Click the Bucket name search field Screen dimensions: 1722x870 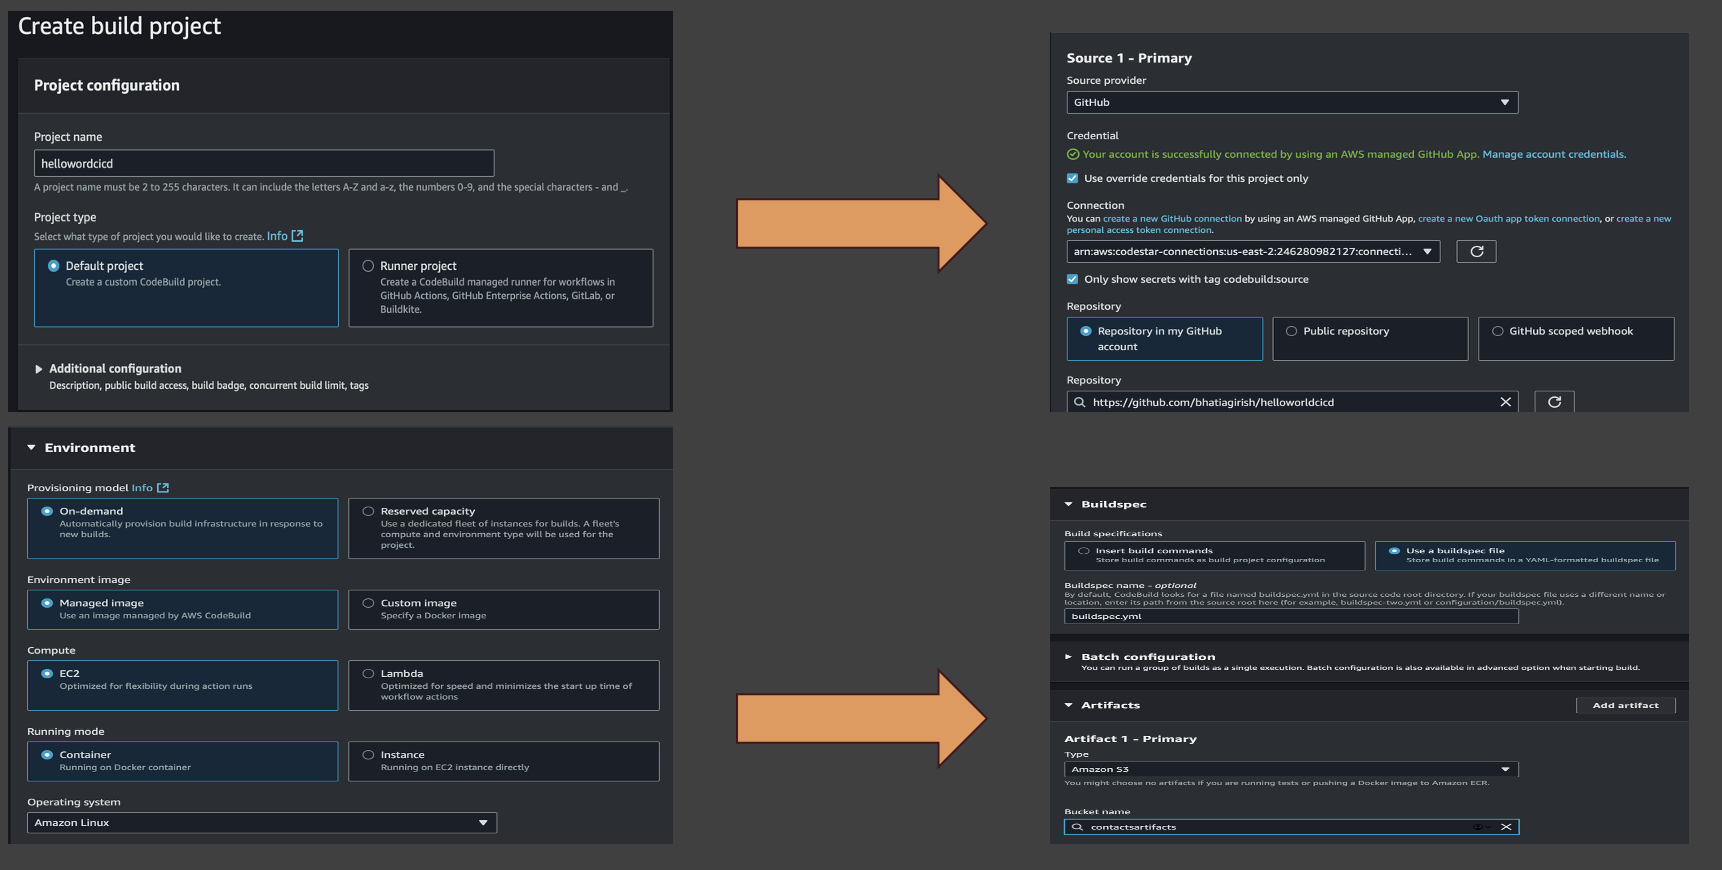click(x=1291, y=827)
